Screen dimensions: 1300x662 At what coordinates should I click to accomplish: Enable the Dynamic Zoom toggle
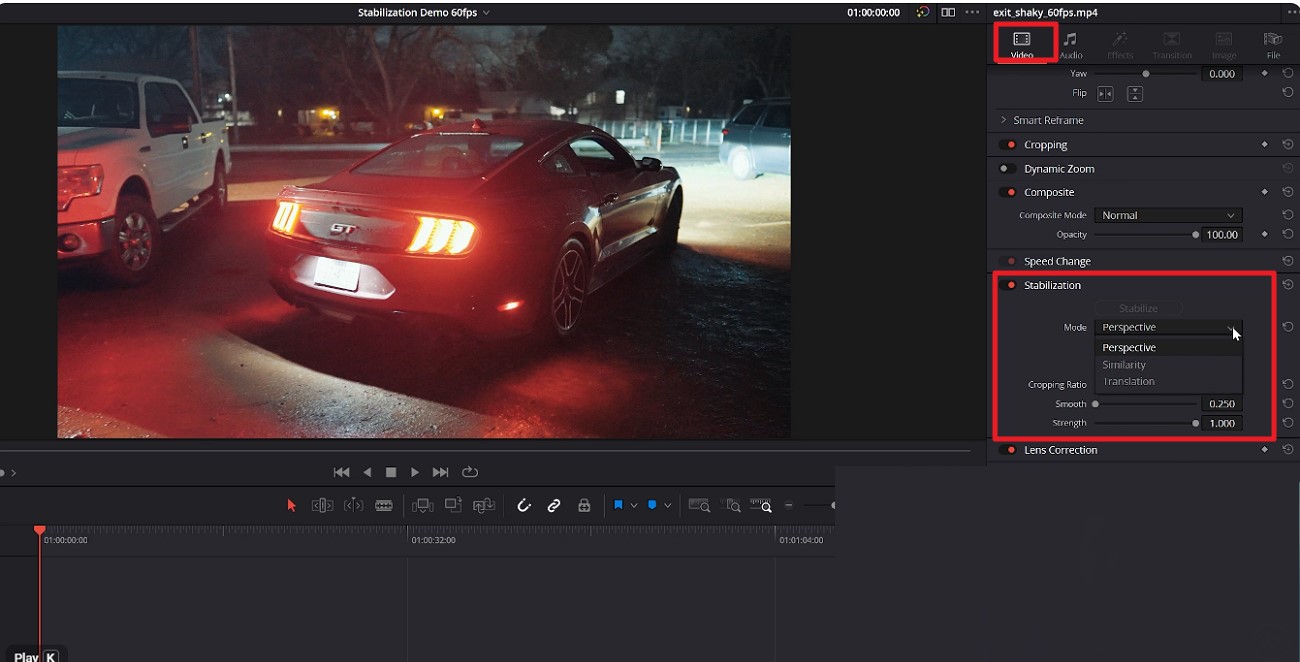(x=1007, y=168)
